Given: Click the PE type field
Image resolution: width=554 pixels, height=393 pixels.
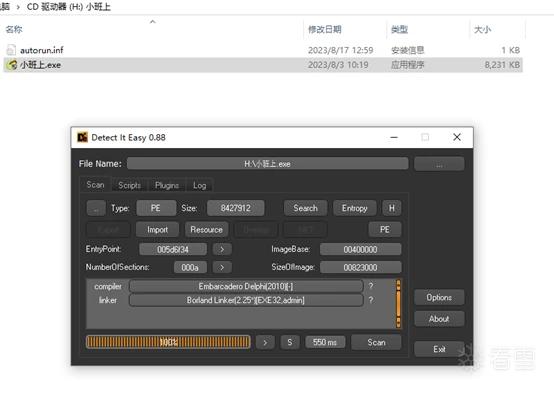Looking at the screenshot, I should [x=156, y=208].
